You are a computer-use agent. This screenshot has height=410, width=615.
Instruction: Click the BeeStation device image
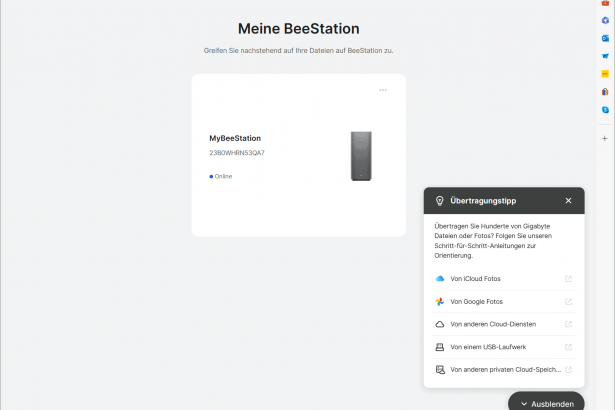(x=361, y=156)
